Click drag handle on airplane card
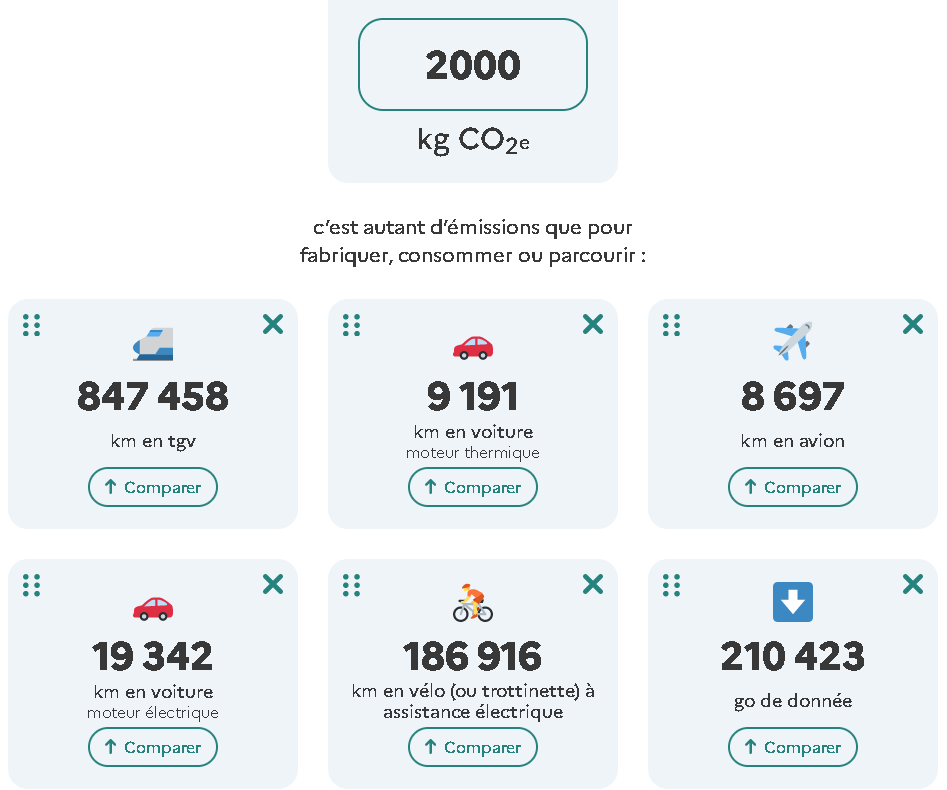This screenshot has height=790, width=947. (x=671, y=325)
